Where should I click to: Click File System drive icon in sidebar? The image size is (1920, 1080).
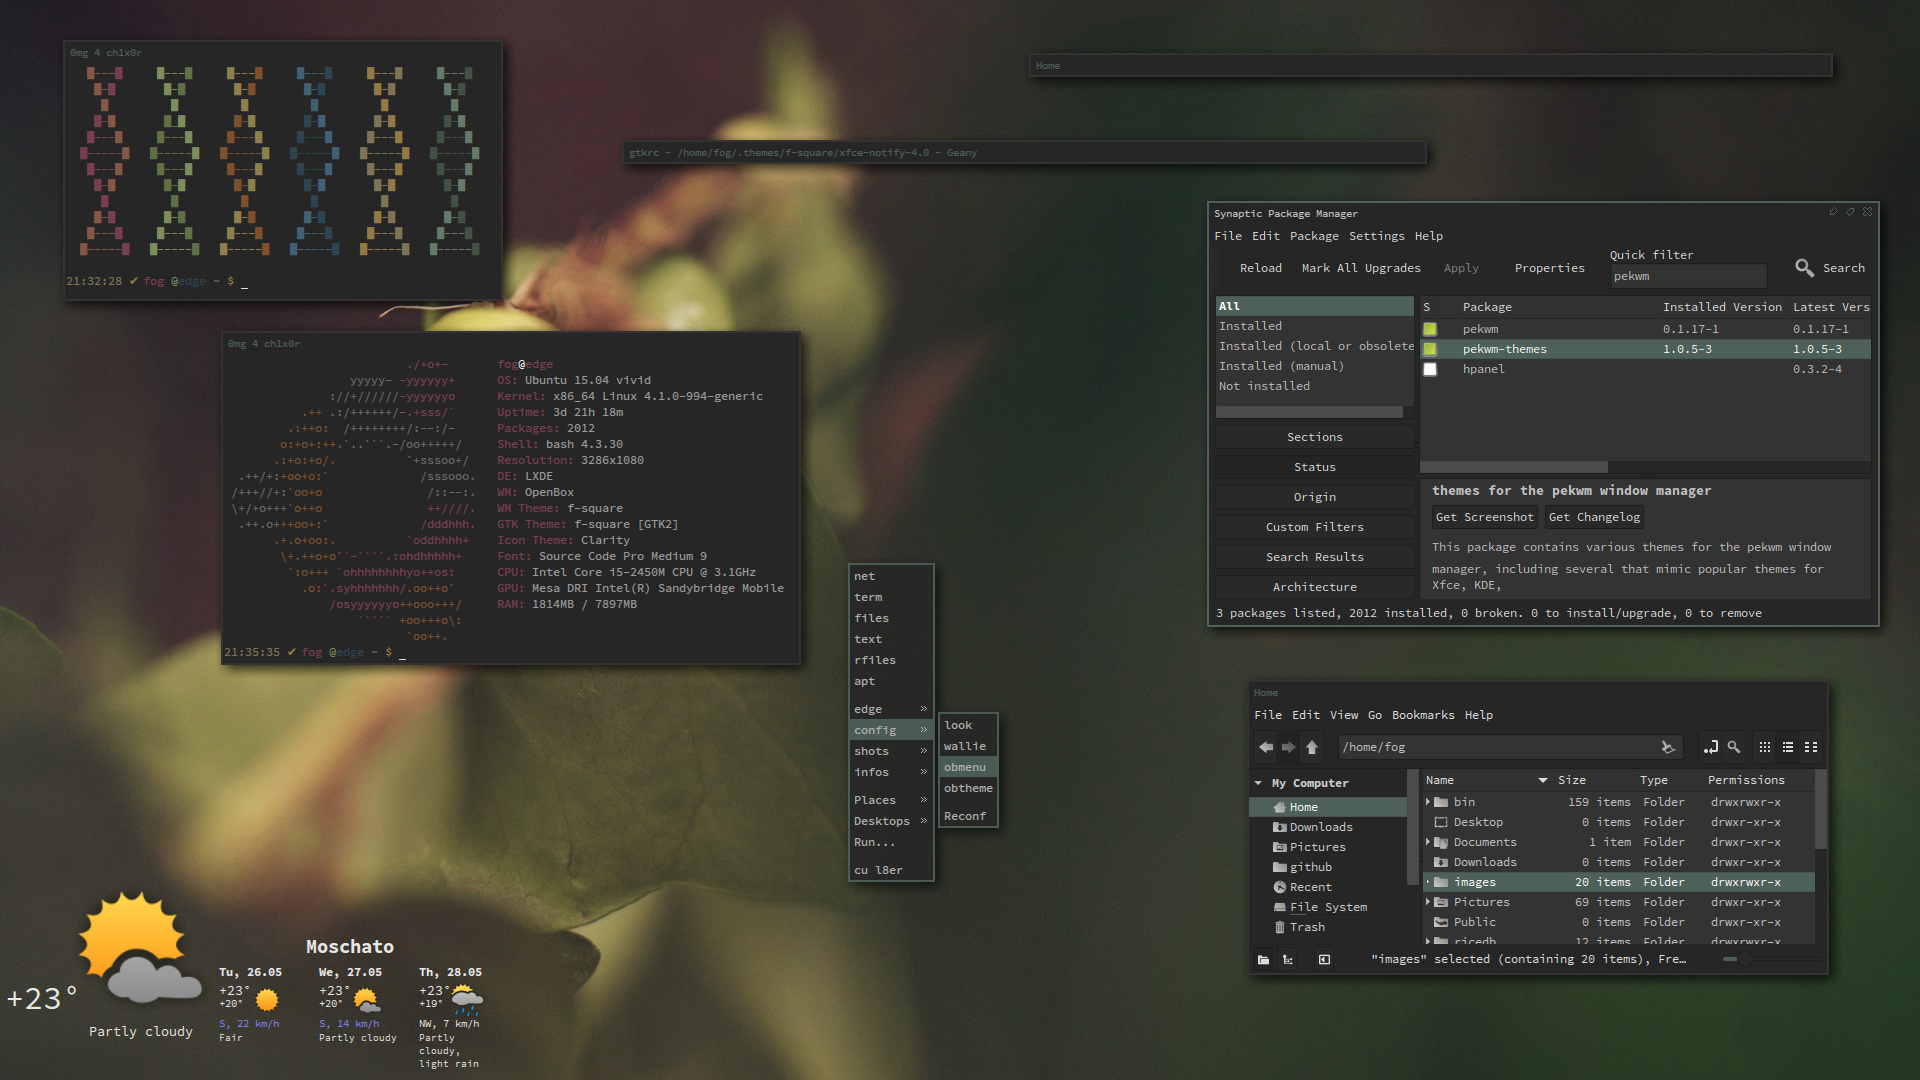[x=1279, y=907]
